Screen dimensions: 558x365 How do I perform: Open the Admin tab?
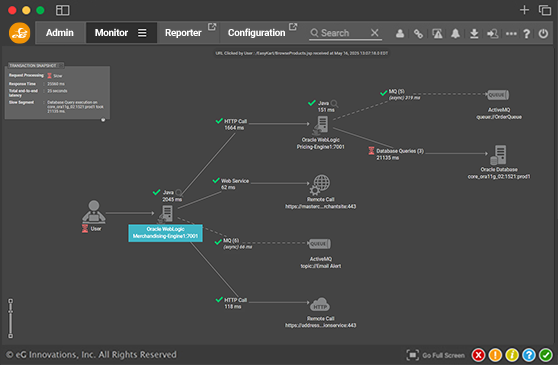60,33
